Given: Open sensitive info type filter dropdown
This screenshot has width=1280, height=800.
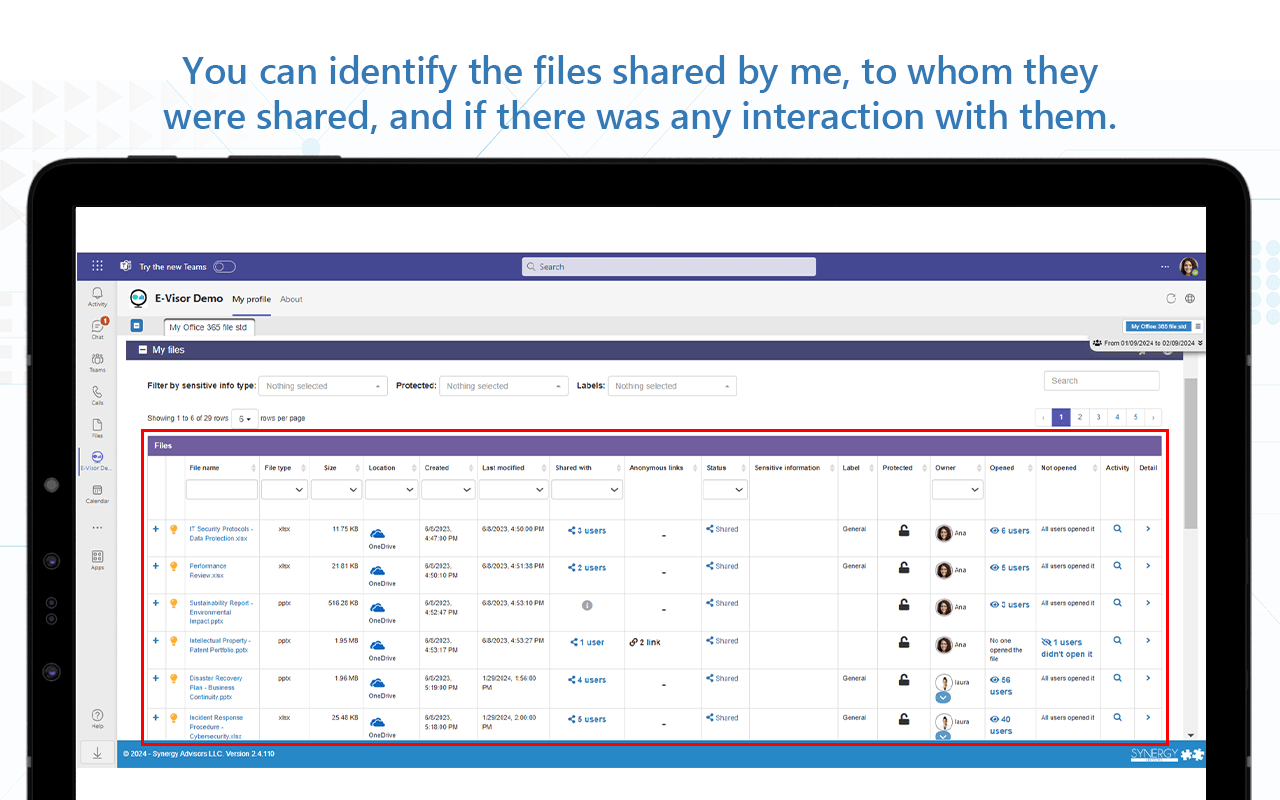Looking at the screenshot, I should [322, 386].
